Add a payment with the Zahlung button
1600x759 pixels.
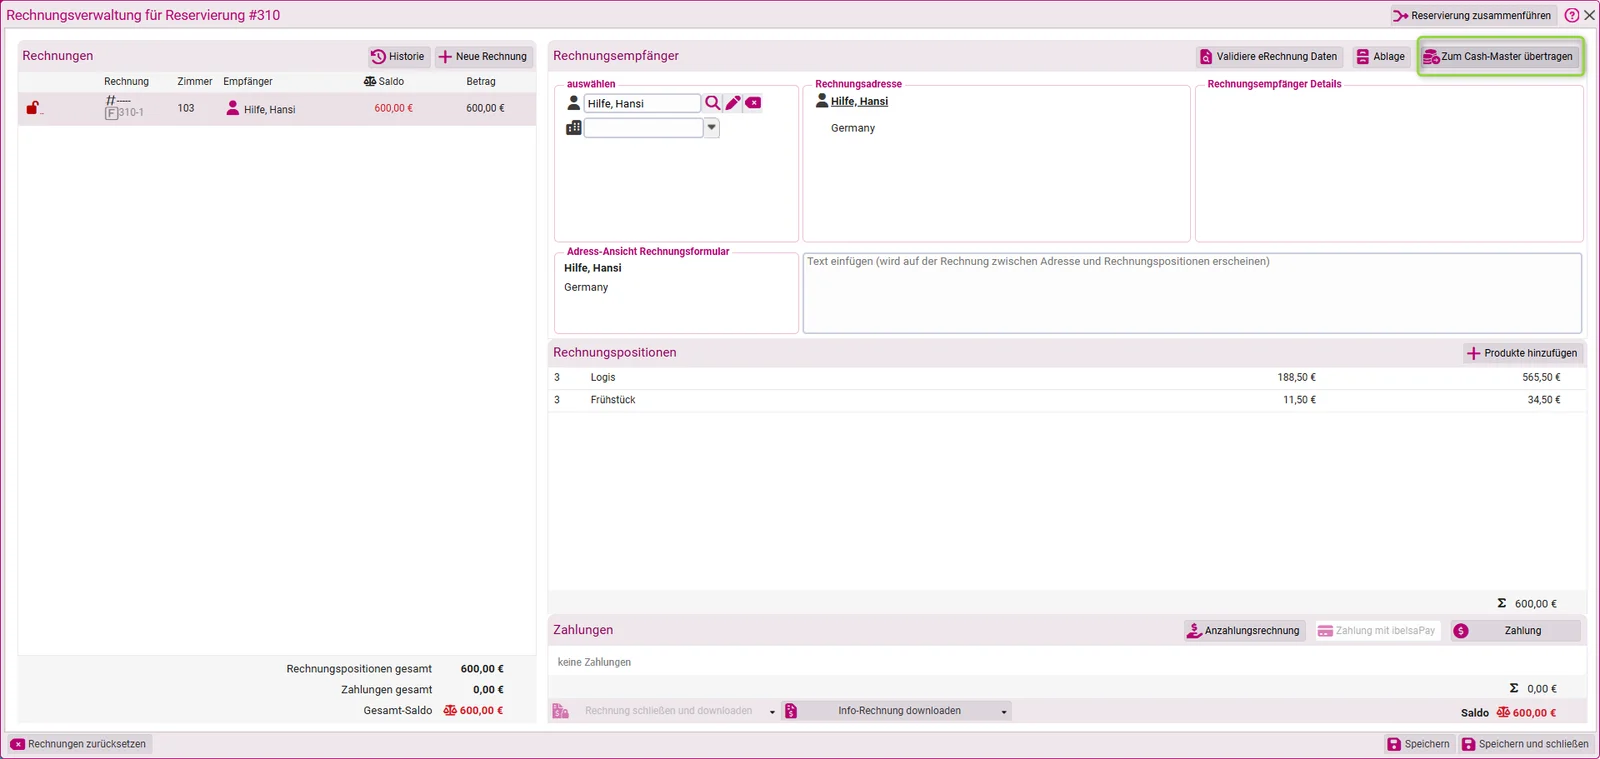pos(1515,631)
